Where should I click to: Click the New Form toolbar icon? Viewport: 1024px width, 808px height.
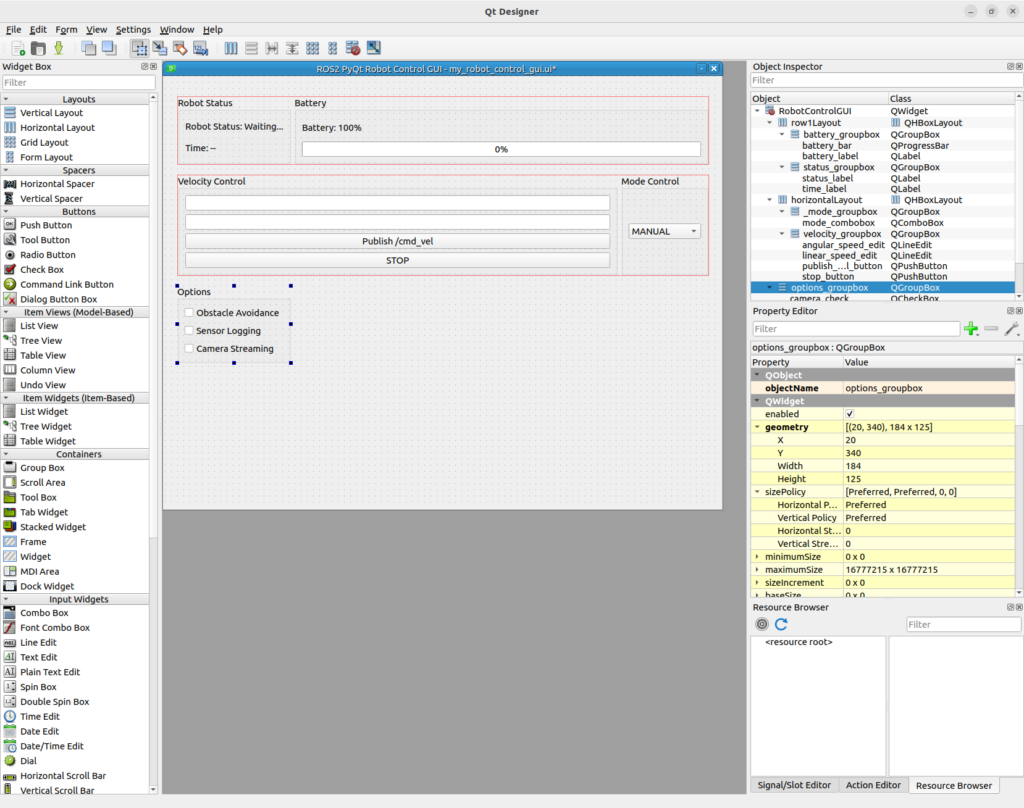18,48
